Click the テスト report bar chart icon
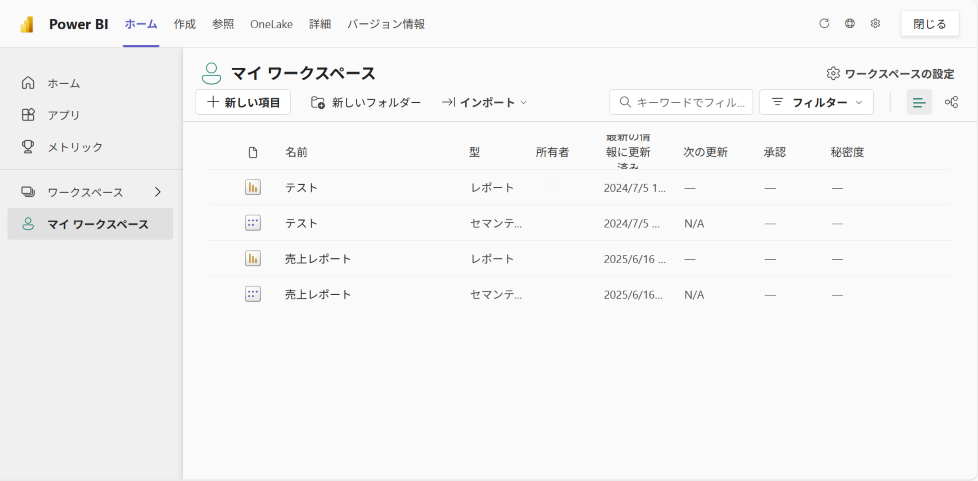Image resolution: width=978 pixels, height=481 pixels. [253, 187]
